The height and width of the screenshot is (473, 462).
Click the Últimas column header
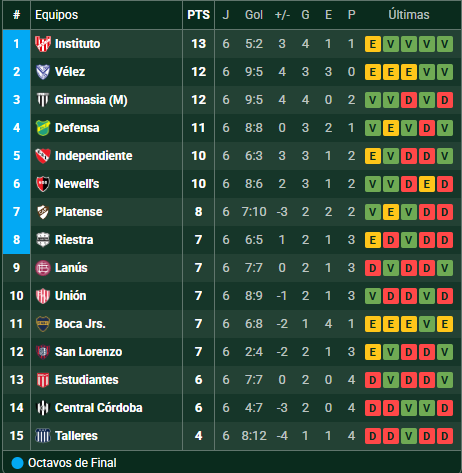click(409, 15)
